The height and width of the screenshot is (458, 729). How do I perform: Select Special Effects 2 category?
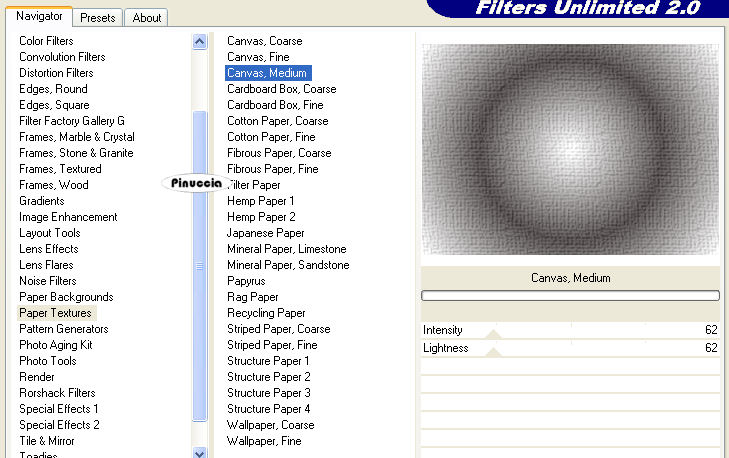[59, 425]
